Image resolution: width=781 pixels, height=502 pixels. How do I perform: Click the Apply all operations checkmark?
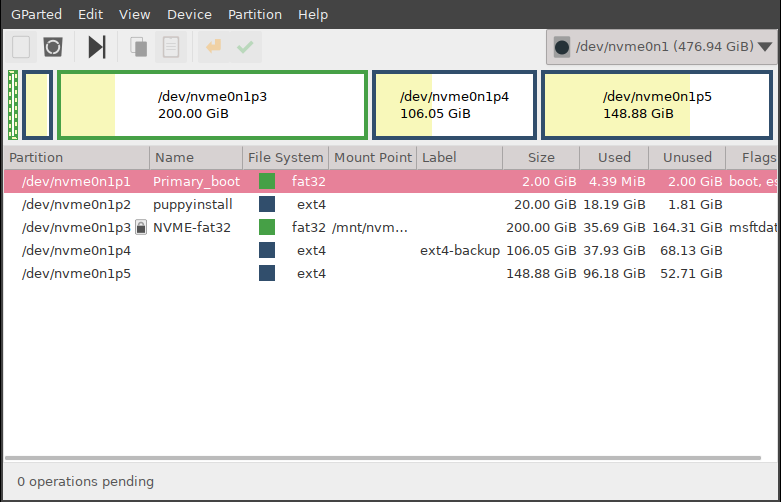pos(245,47)
